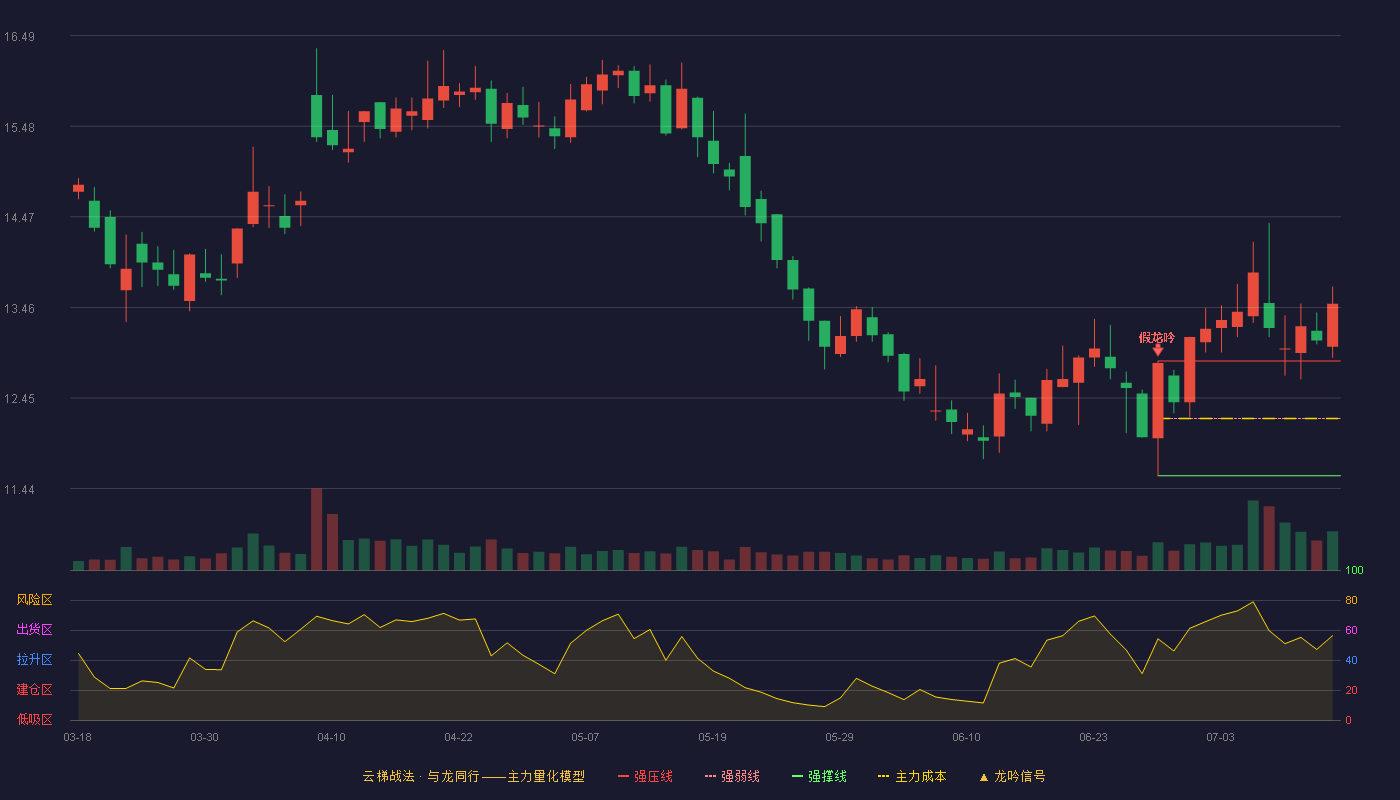
Task: Click the 04-22 date label
Action: [458, 737]
